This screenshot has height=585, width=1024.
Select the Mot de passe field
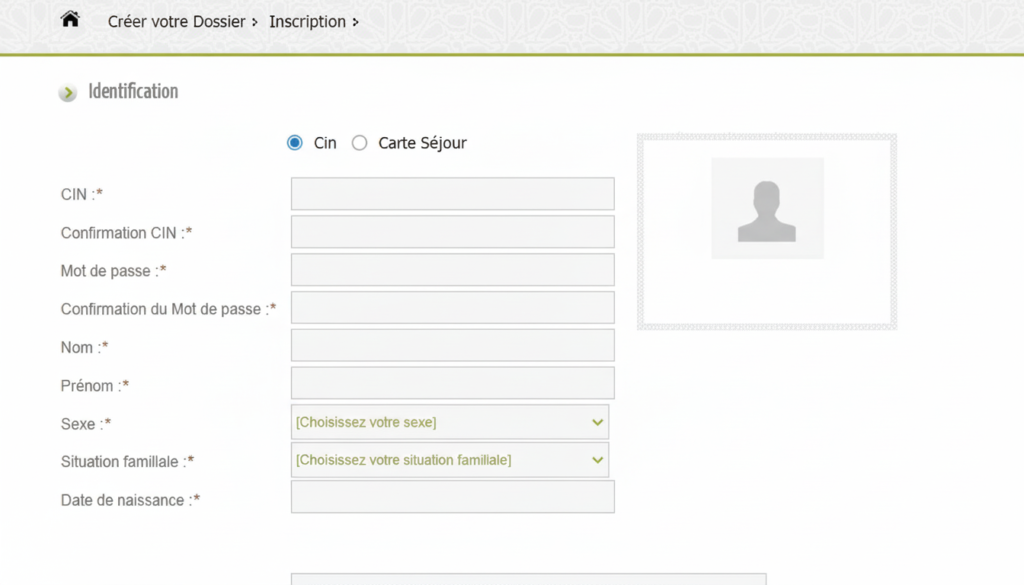[452, 270]
